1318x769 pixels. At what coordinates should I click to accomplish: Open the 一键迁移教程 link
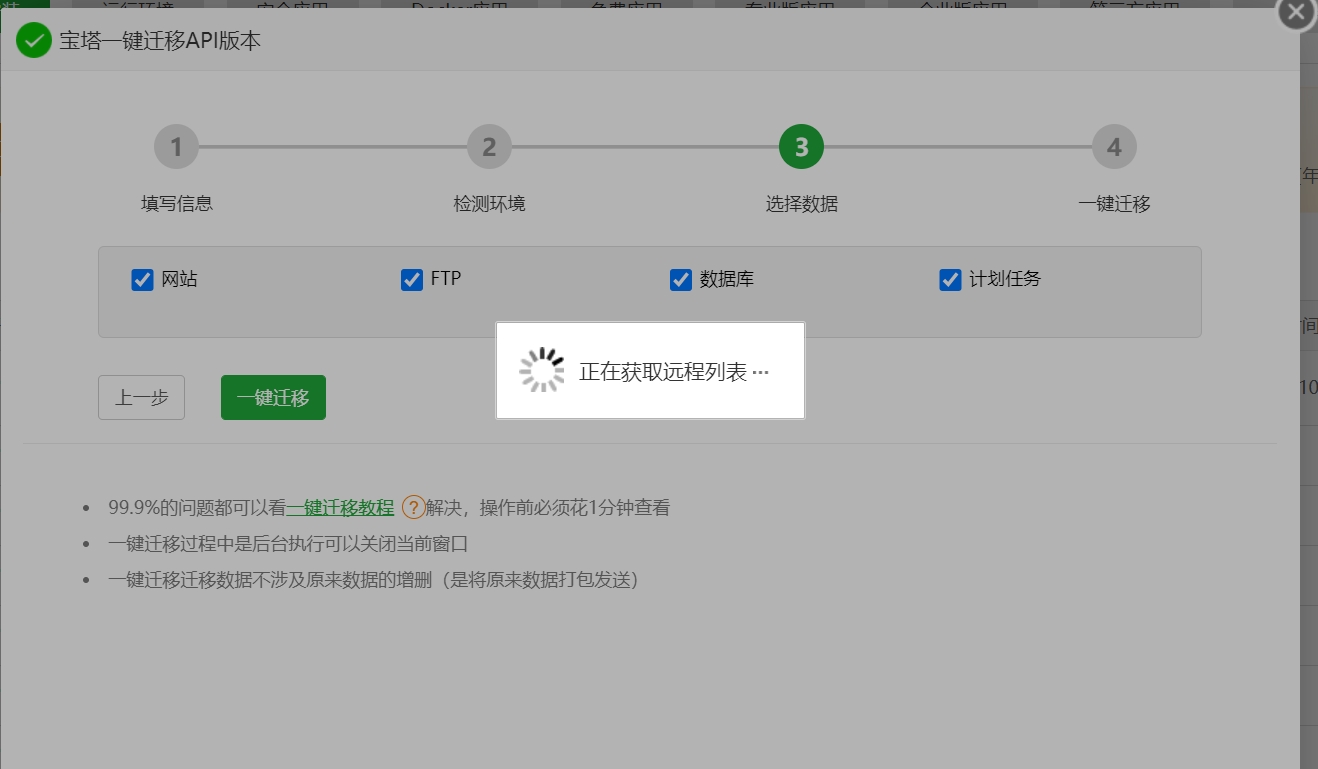(340, 507)
